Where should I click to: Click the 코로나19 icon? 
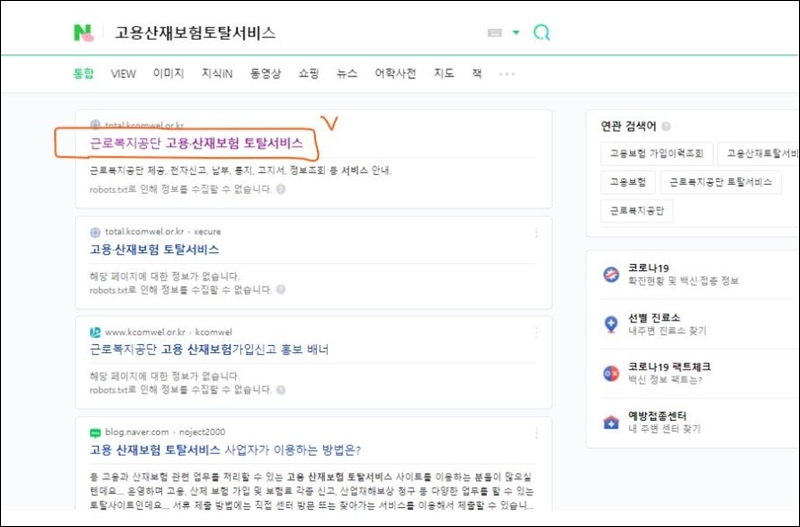pos(611,274)
